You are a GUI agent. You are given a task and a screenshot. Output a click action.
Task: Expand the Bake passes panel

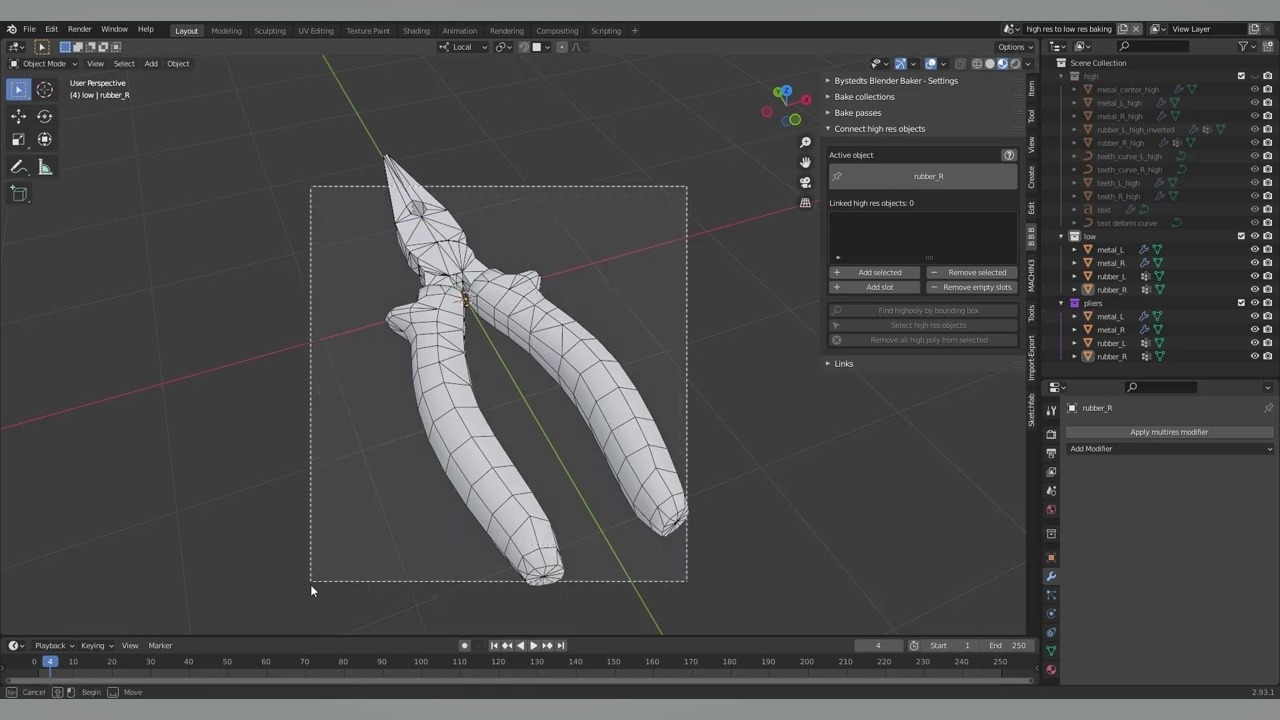click(x=857, y=113)
